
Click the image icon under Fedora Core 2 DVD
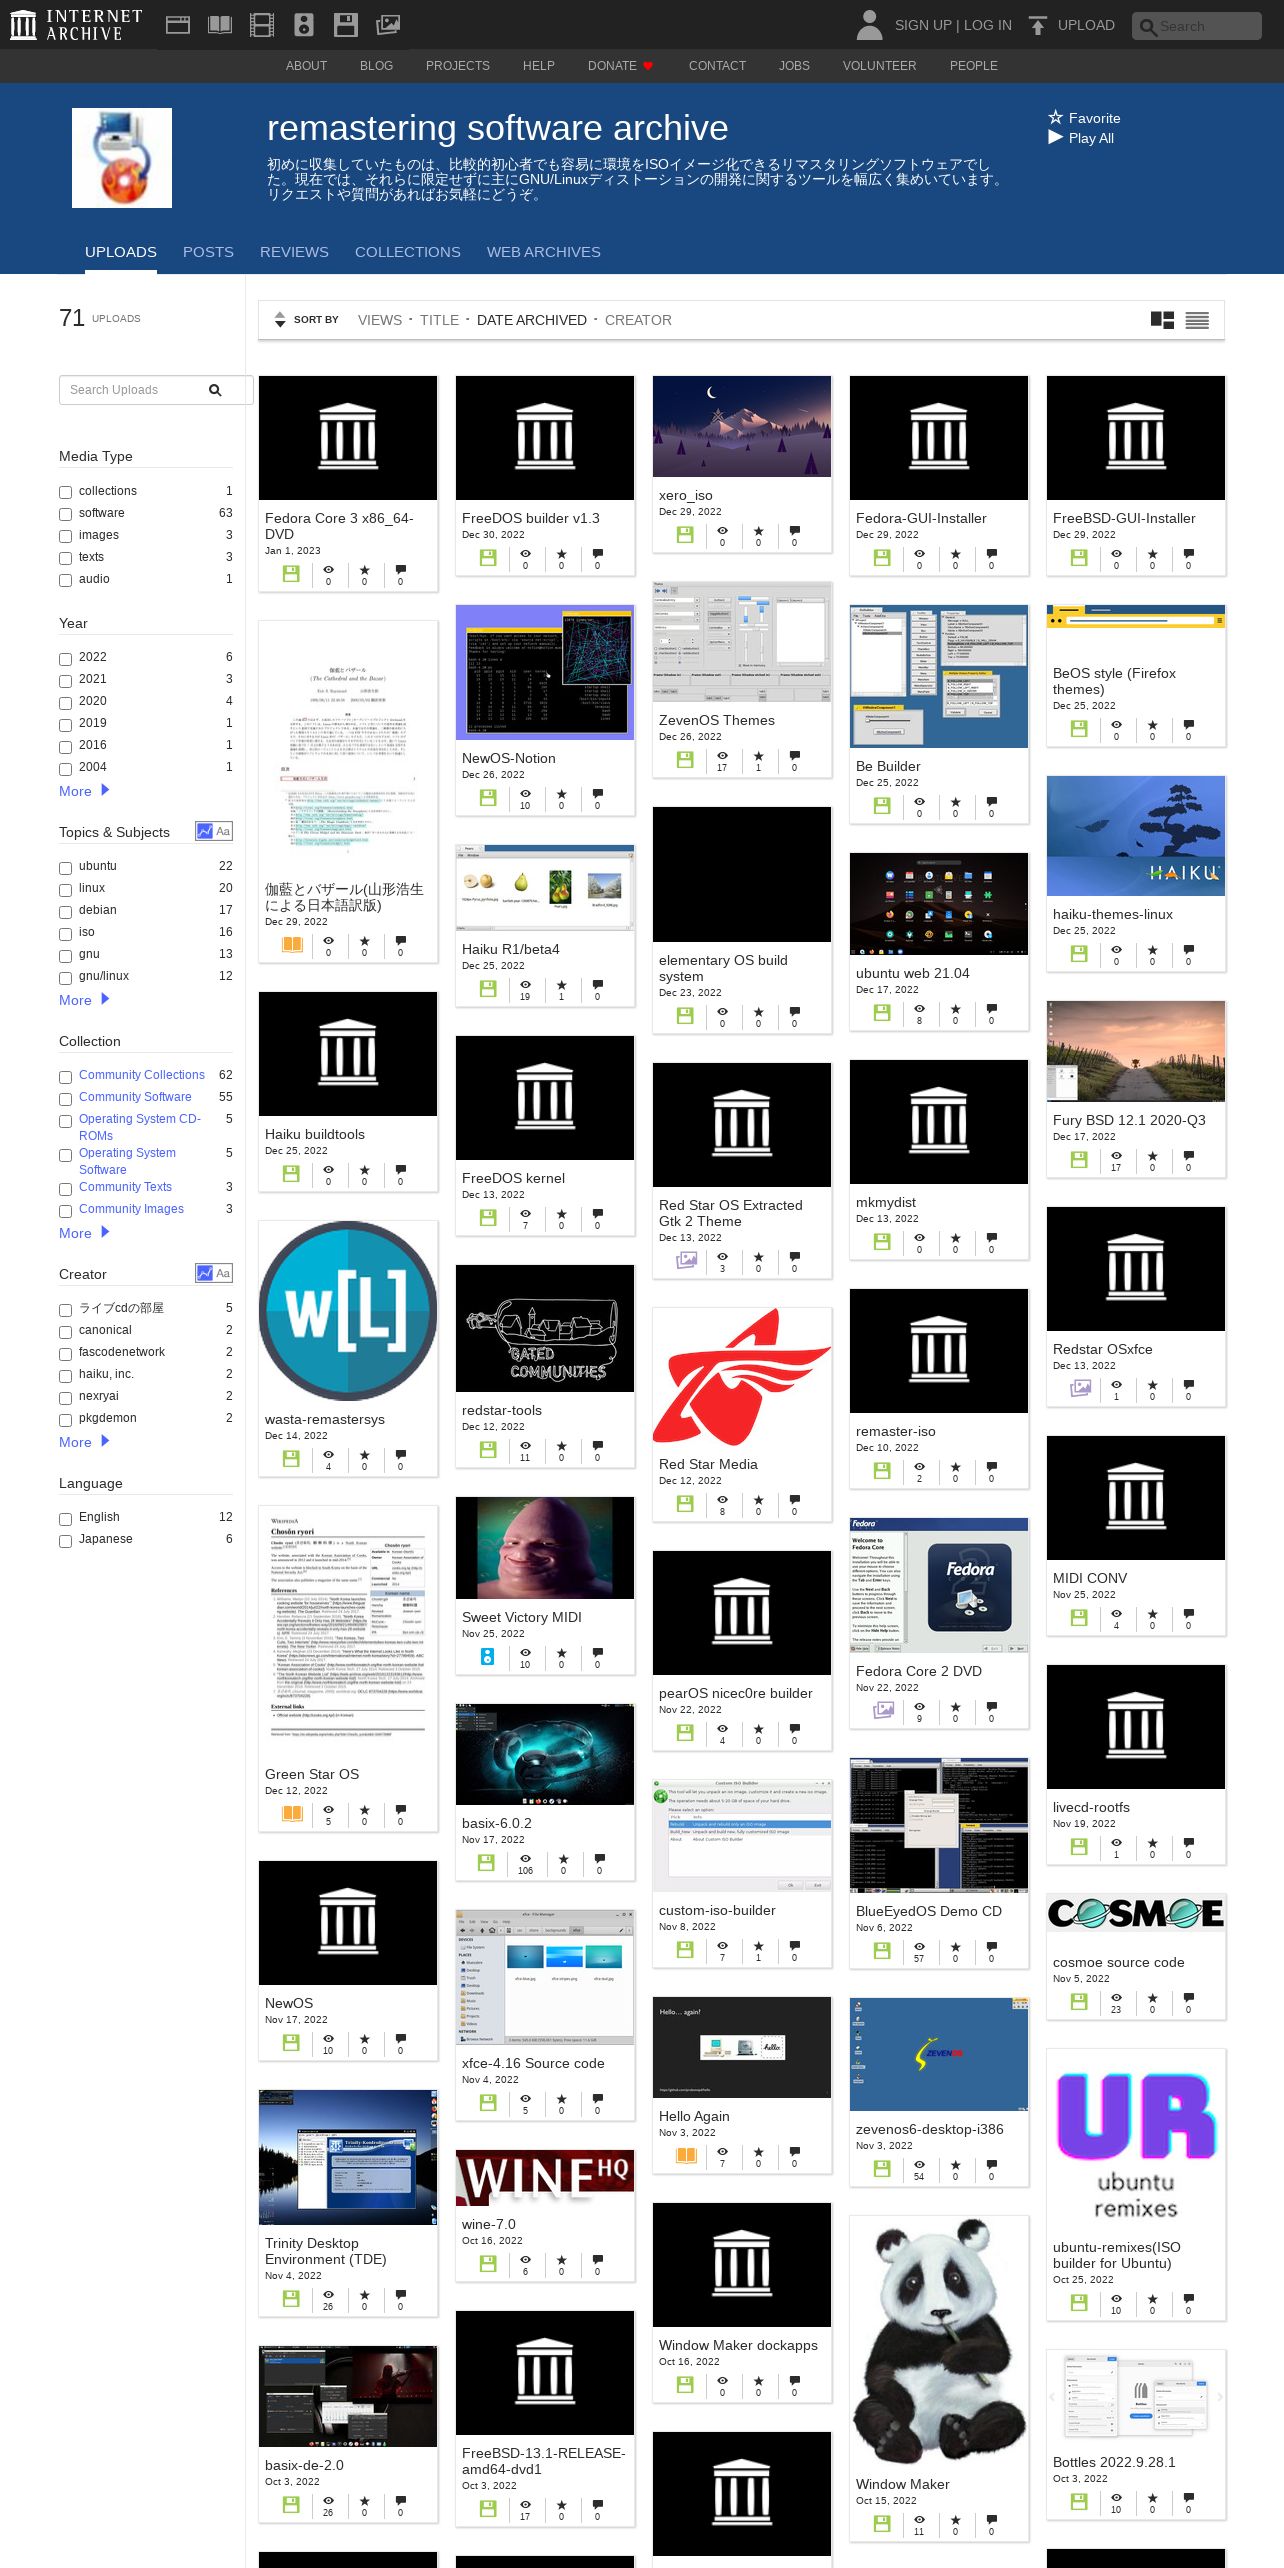883,1710
